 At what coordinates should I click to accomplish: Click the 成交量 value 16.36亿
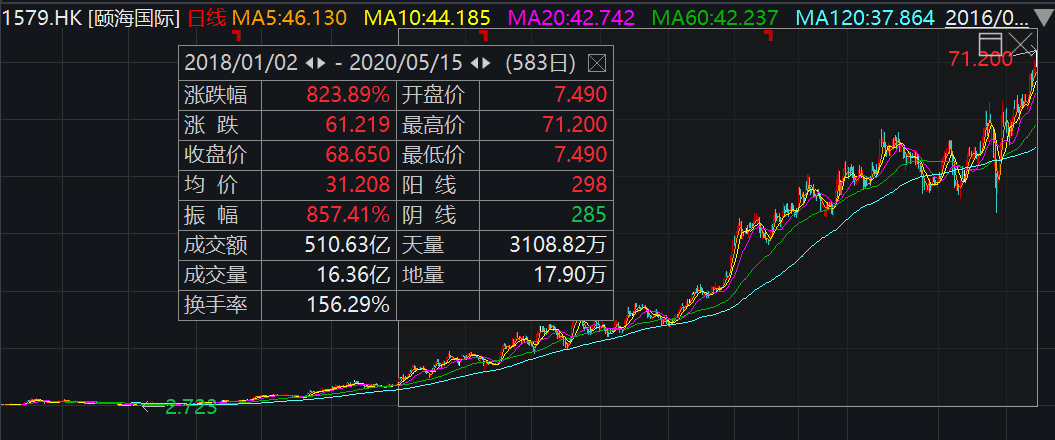pyautogui.click(x=351, y=275)
